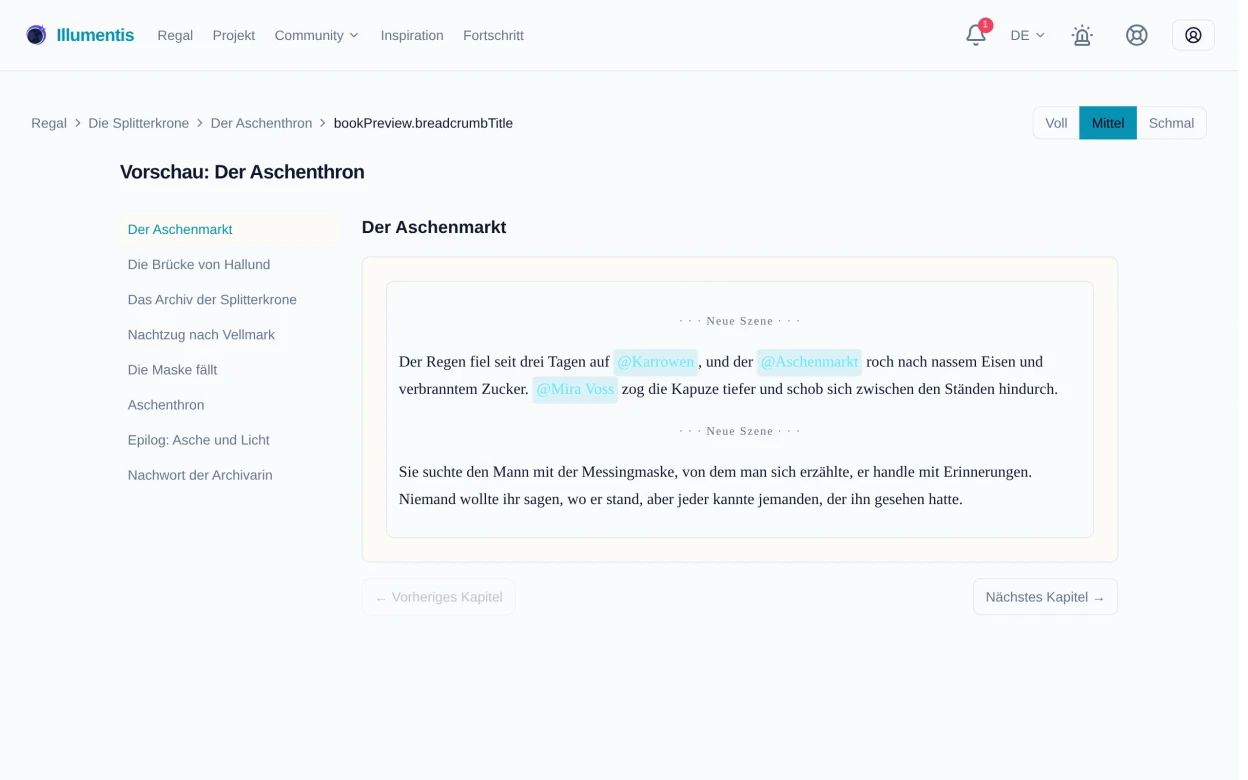Open the help lifebuoy icon
This screenshot has width=1248, height=780.
click(x=1137, y=35)
